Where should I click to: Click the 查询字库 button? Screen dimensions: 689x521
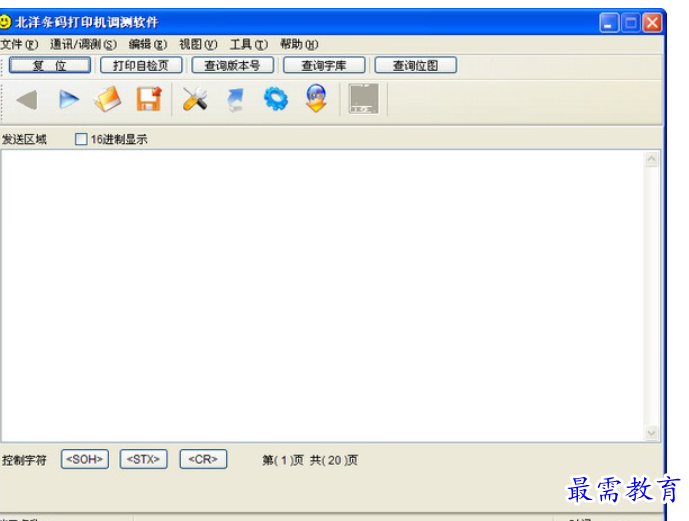[x=324, y=65]
